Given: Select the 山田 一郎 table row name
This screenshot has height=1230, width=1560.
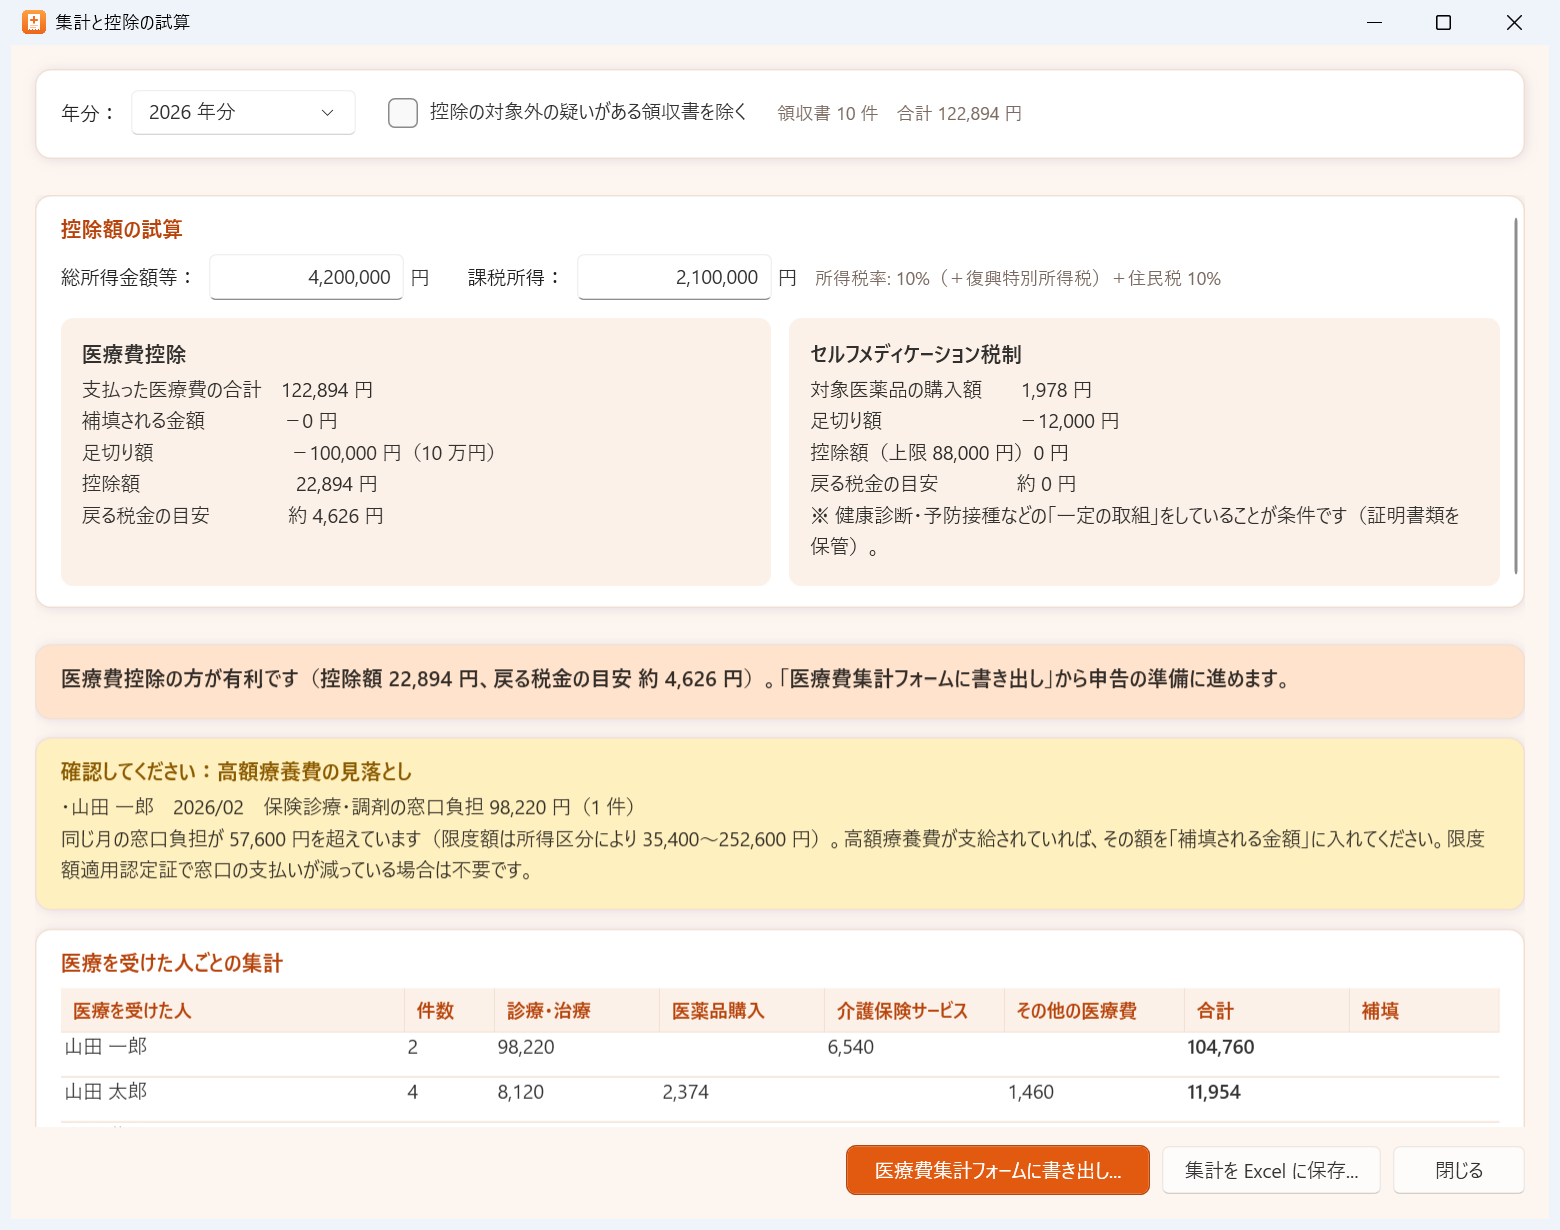Looking at the screenshot, I should tap(106, 1047).
